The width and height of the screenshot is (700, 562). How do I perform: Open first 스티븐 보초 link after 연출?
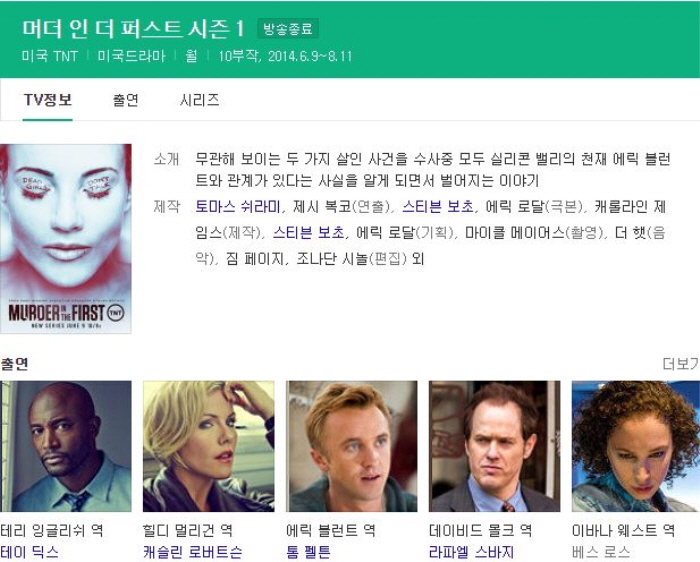(438, 207)
